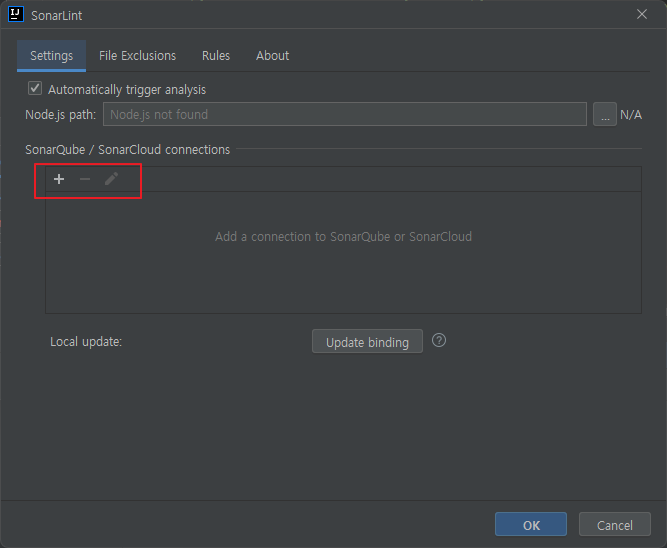Image resolution: width=667 pixels, height=548 pixels.
Task: Click the Automatically trigger analysis label text
Action: pos(127,90)
